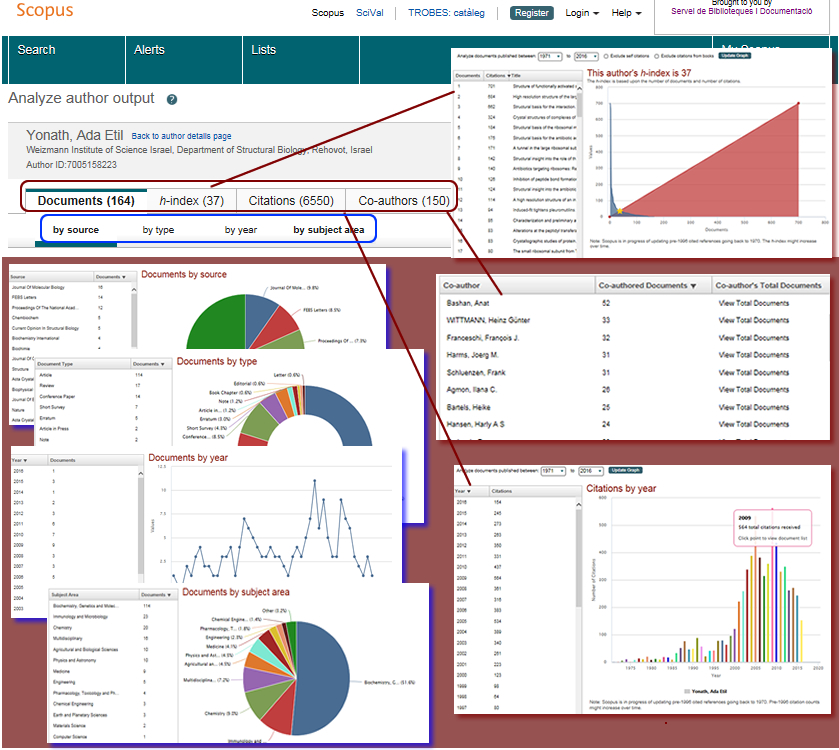Expand the Help dropdown menu

(626, 13)
